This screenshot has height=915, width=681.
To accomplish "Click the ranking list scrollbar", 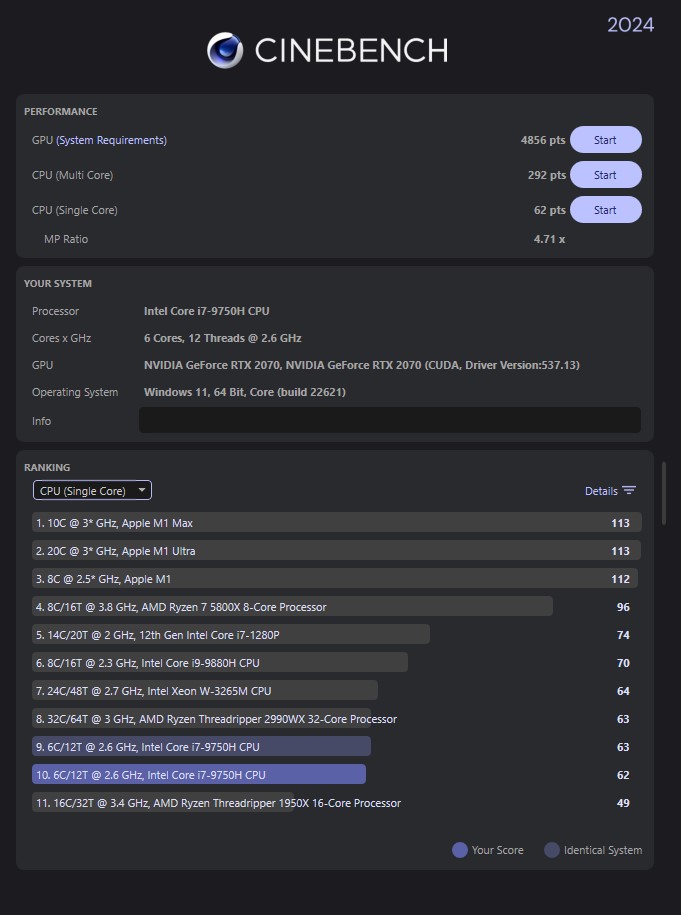I will click(663, 493).
